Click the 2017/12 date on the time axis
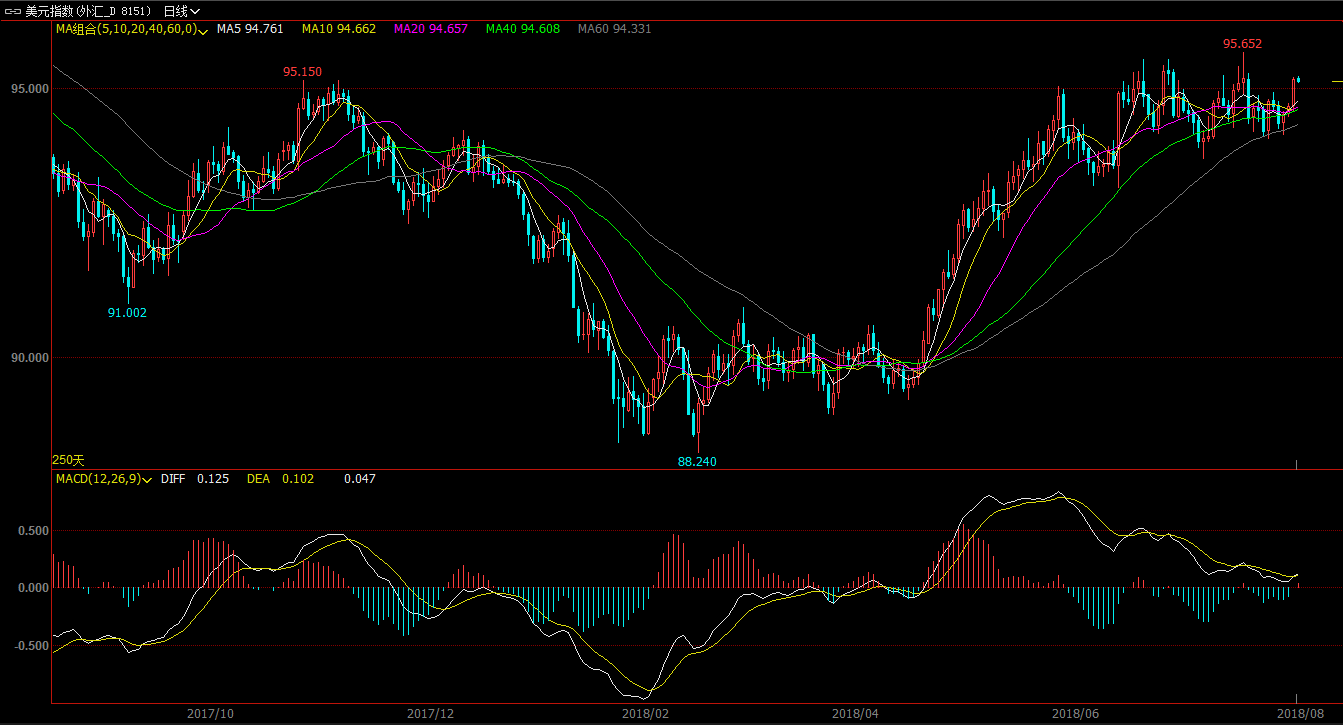Viewport: 1343px width, 725px height. tap(431, 714)
